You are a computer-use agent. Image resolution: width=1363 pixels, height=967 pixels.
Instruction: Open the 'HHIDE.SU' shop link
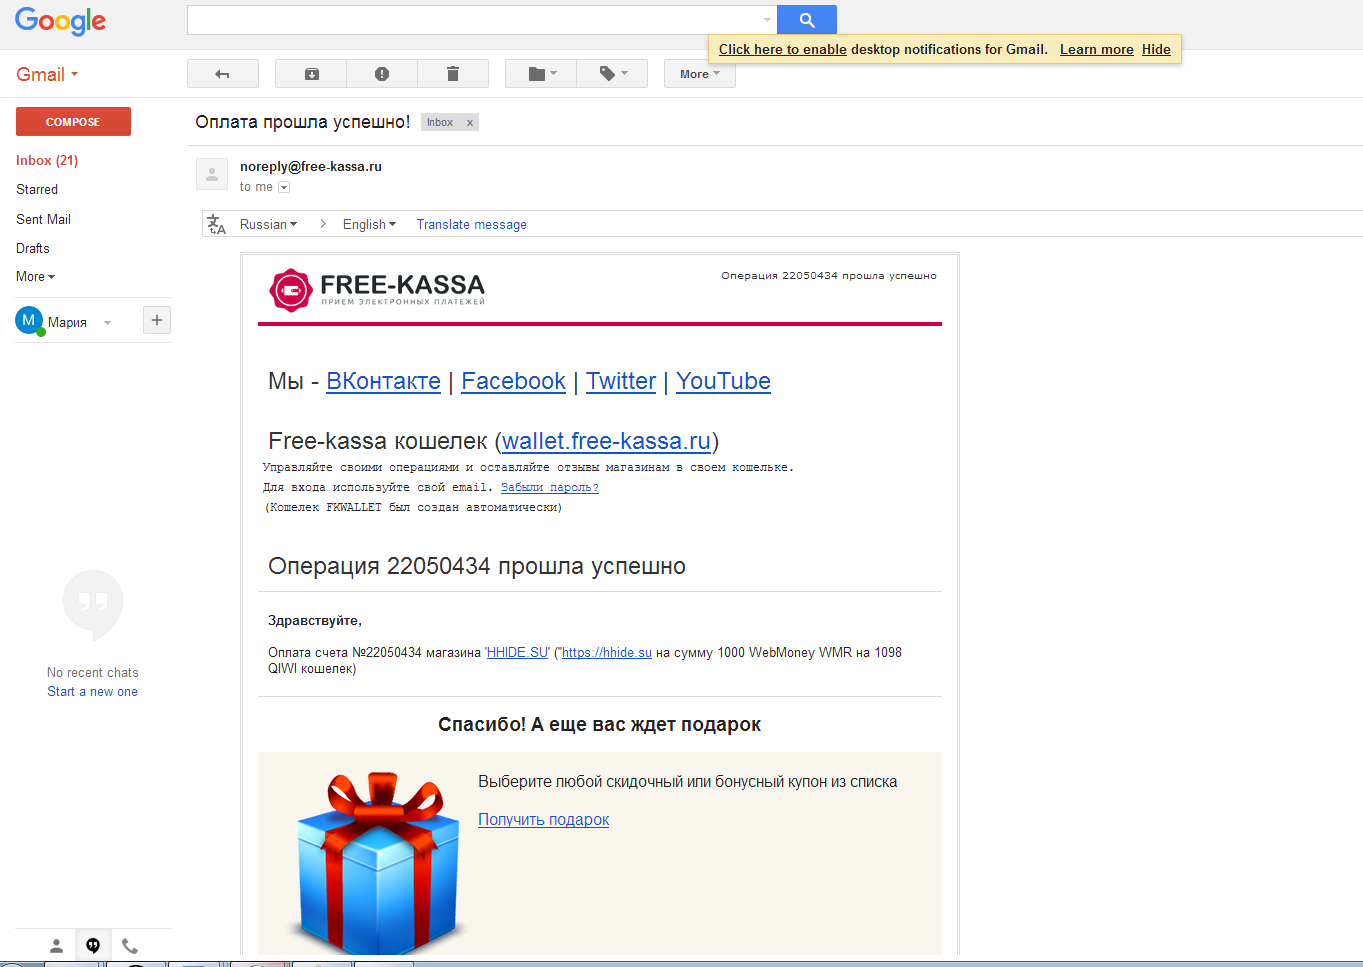[x=517, y=652]
